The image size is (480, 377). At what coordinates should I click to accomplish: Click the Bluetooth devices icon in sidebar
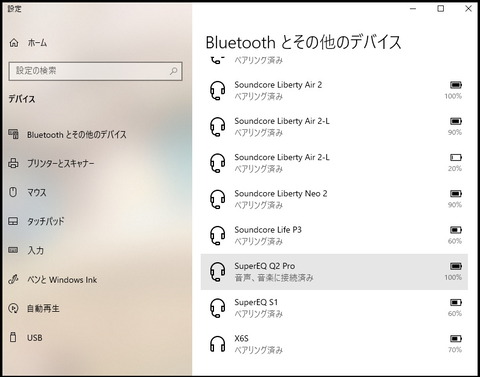tap(13, 134)
